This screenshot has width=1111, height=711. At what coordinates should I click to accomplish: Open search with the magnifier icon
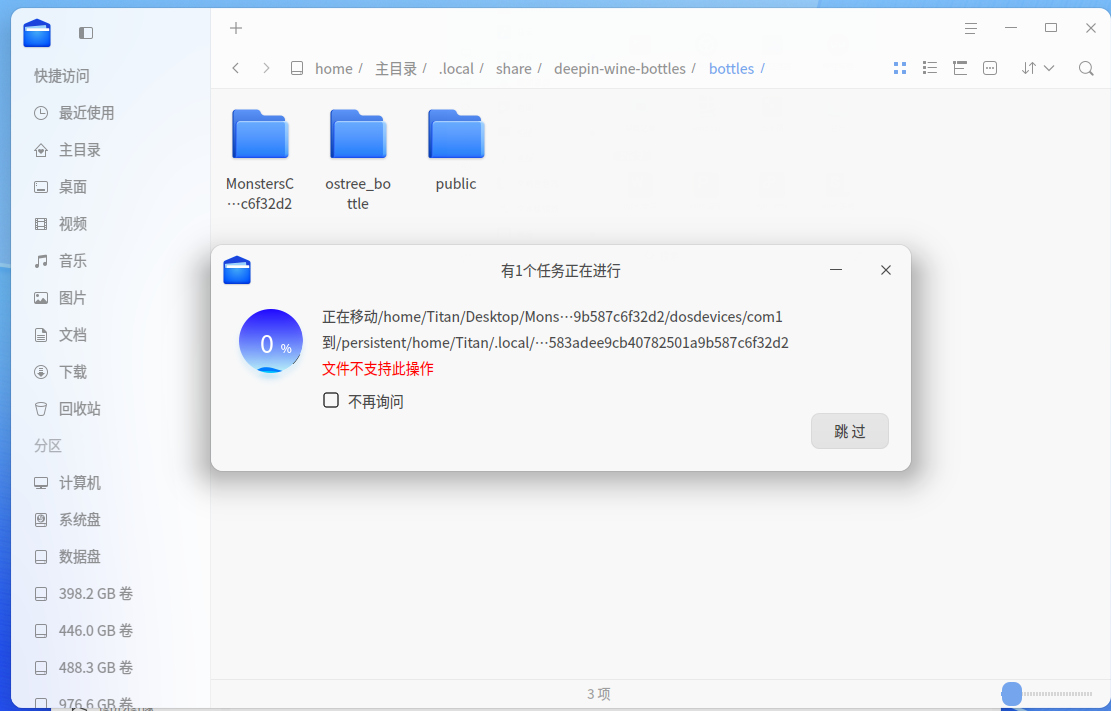click(x=1085, y=68)
